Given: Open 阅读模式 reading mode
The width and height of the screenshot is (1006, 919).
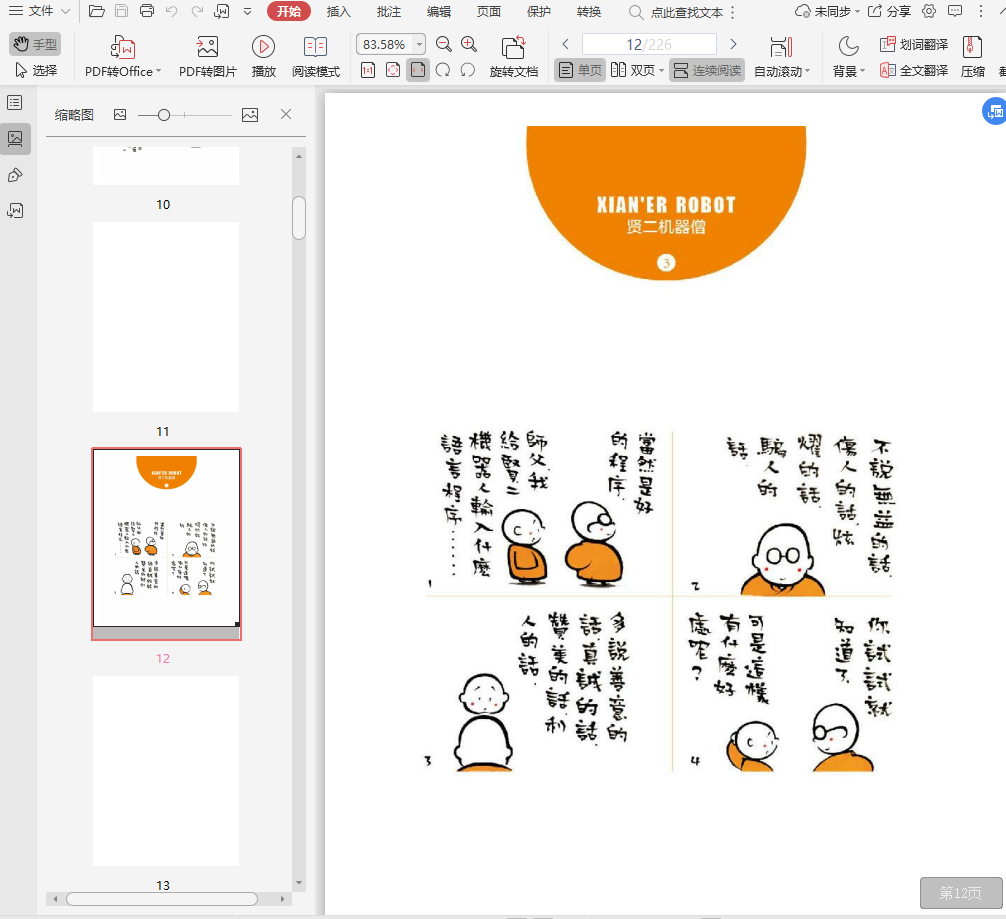Looking at the screenshot, I should (x=315, y=47).
